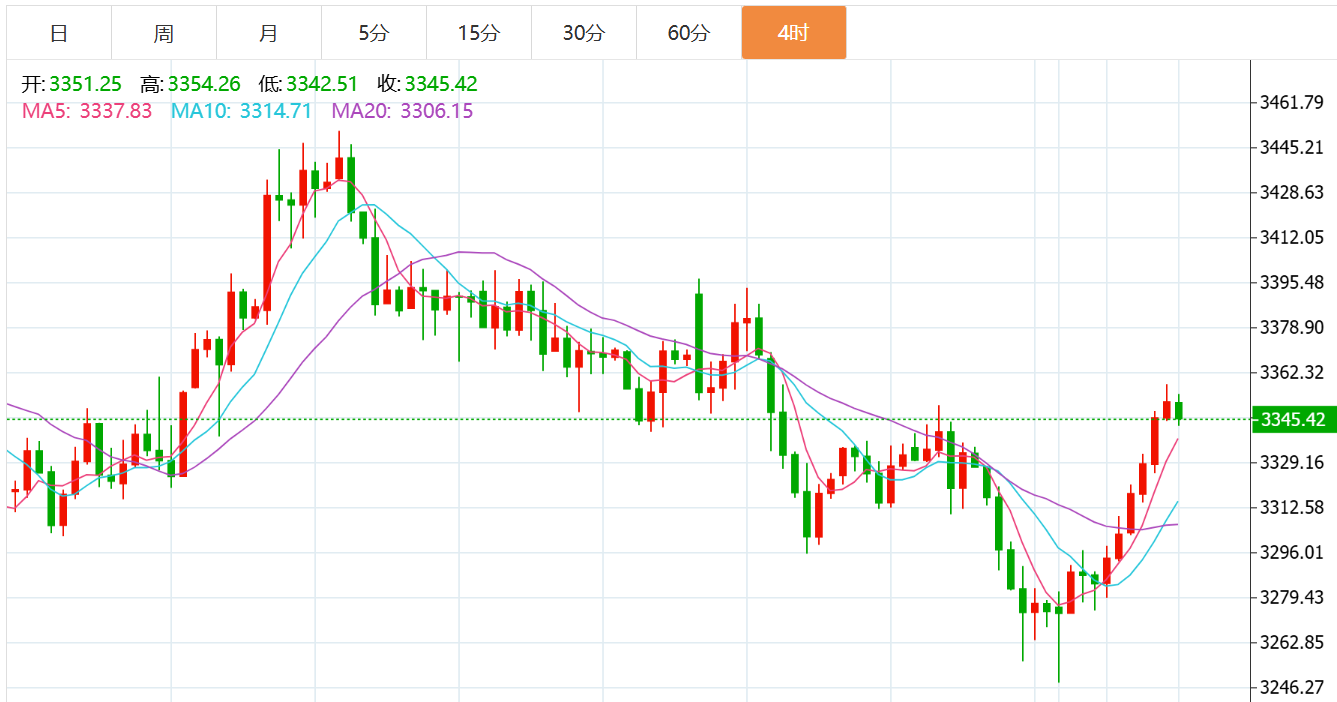Switch to the 日 (daily) timeframe tab

(59, 33)
